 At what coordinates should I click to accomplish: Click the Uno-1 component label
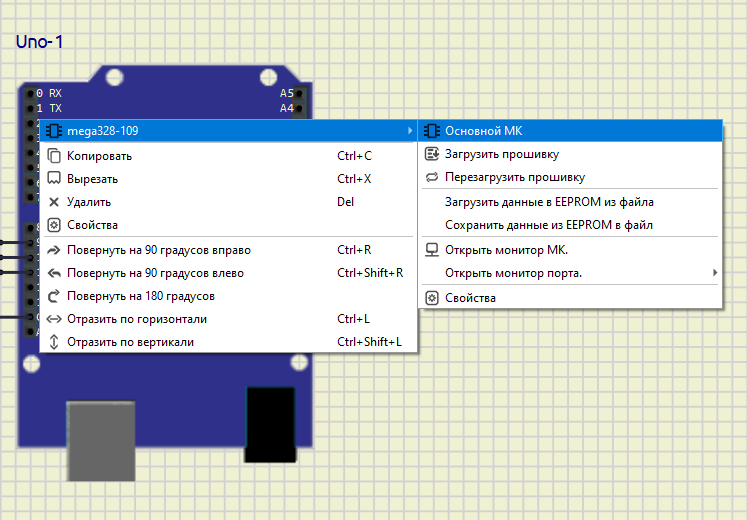(40, 42)
